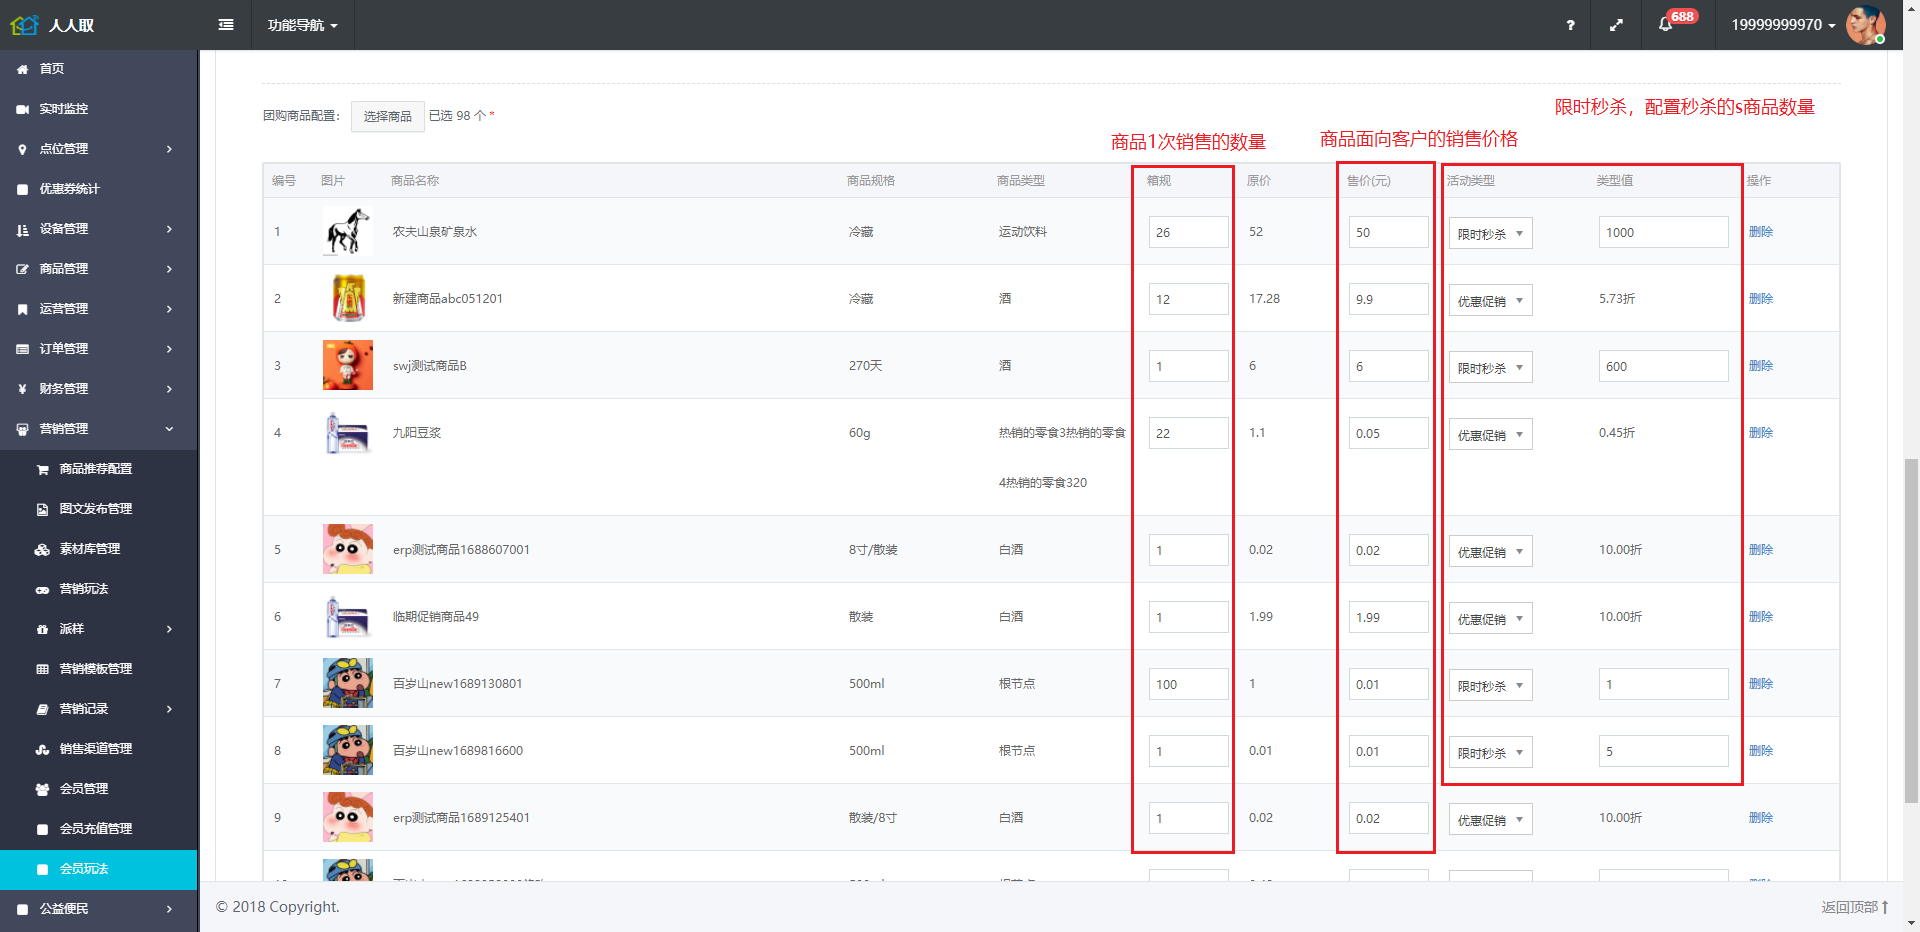Toggle fullscreen with the expand arrows icon
Viewport: 1920px width, 932px height.
click(1616, 25)
